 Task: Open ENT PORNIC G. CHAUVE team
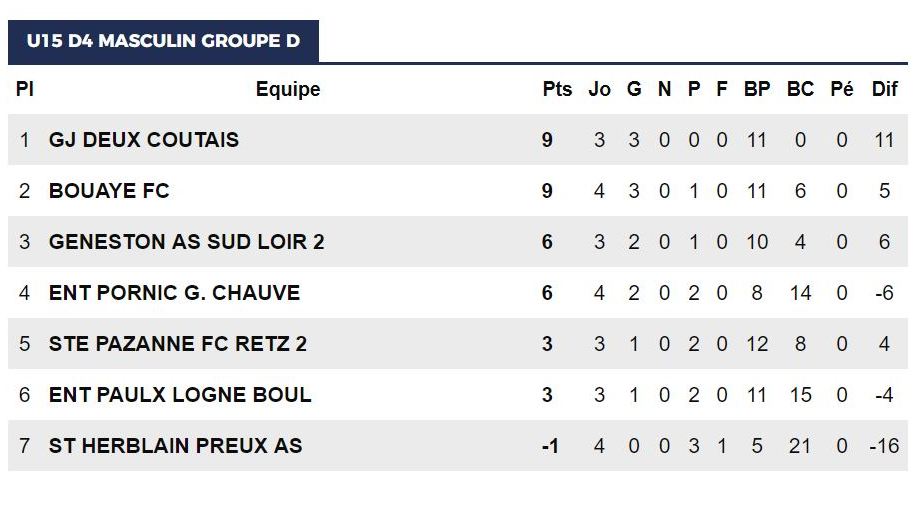click(174, 293)
